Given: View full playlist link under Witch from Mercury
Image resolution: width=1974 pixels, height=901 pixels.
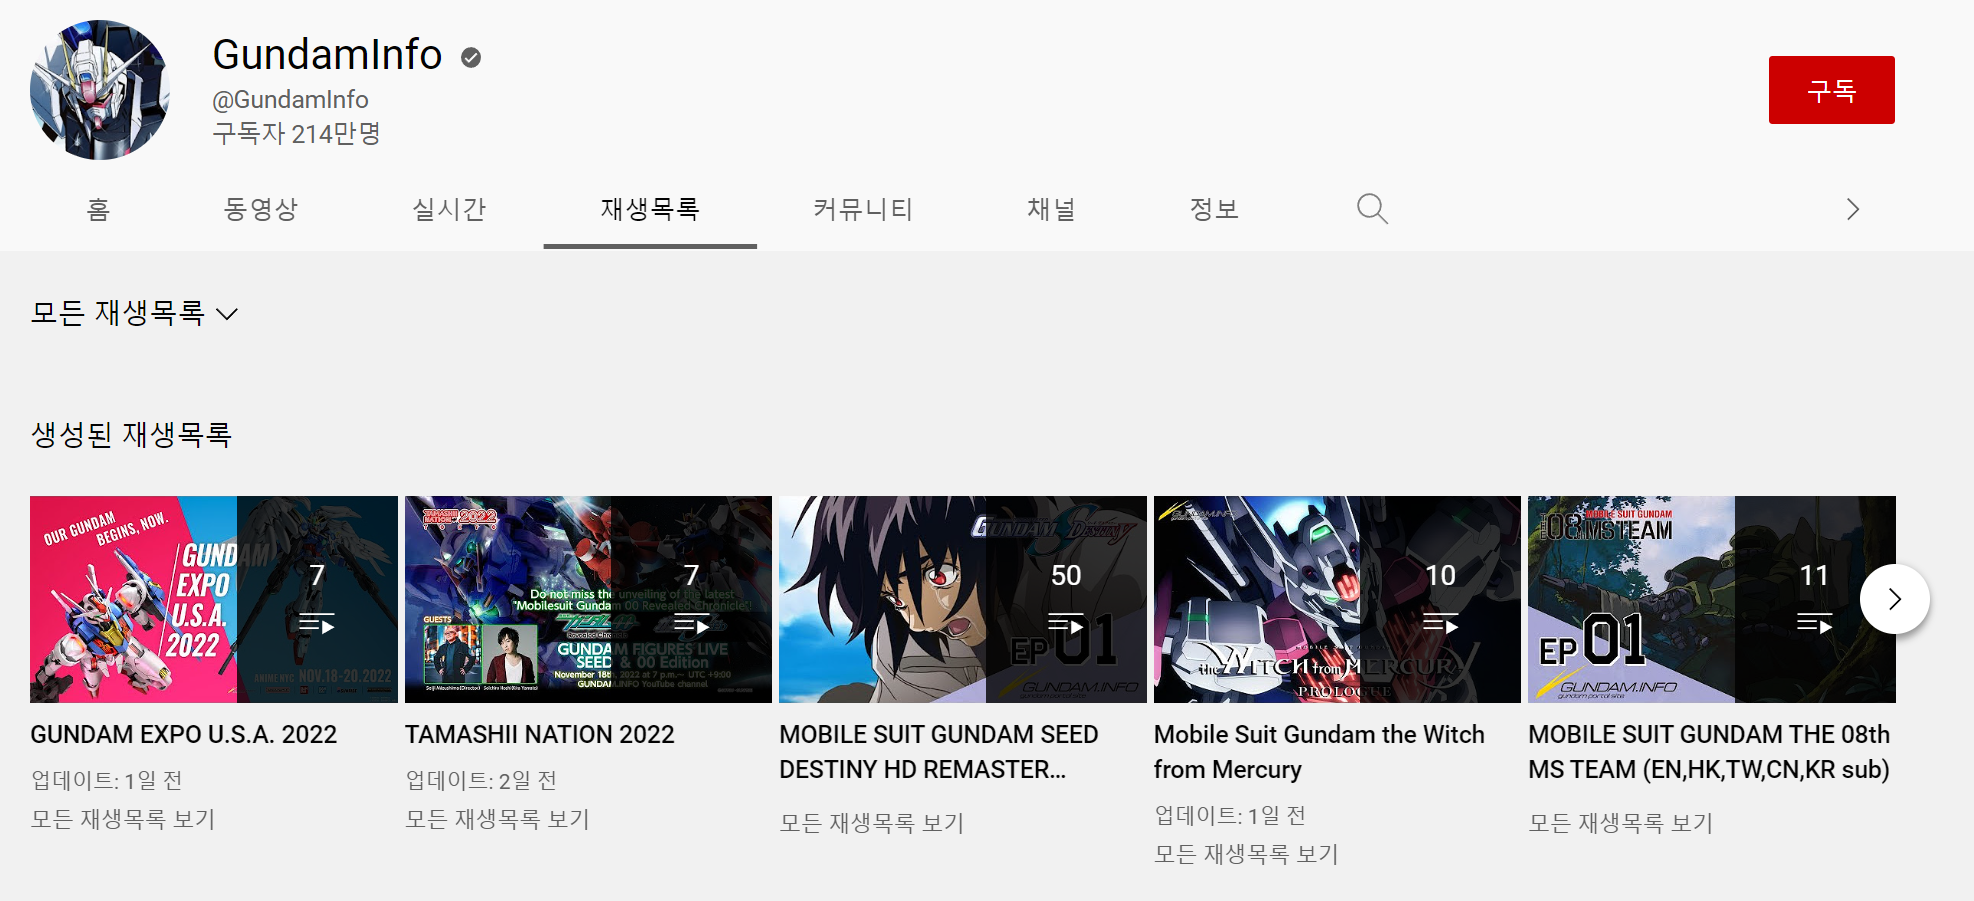Looking at the screenshot, I should coord(1246,854).
